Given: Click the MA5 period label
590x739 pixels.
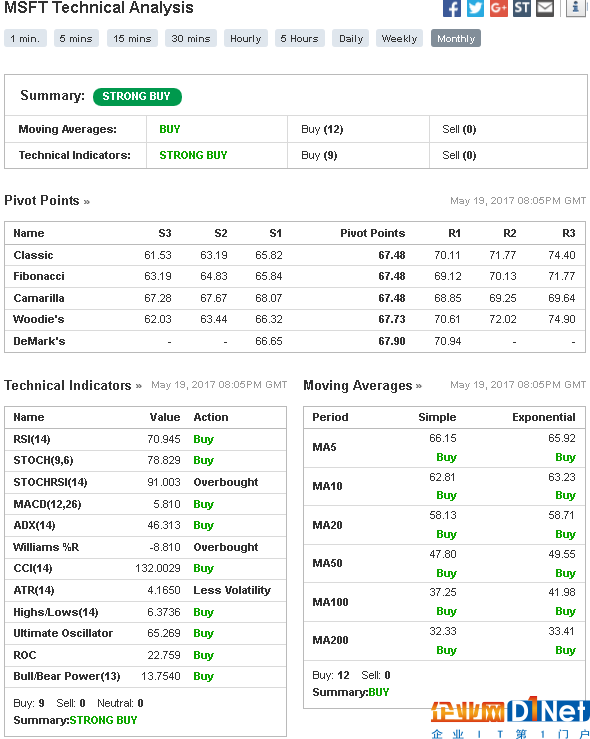Looking at the screenshot, I should click(325, 447).
